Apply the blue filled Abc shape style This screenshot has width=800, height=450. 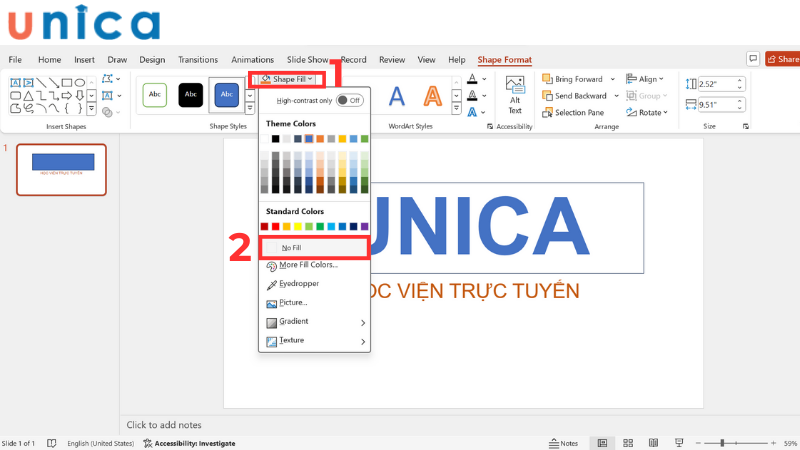pyautogui.click(x=227, y=95)
